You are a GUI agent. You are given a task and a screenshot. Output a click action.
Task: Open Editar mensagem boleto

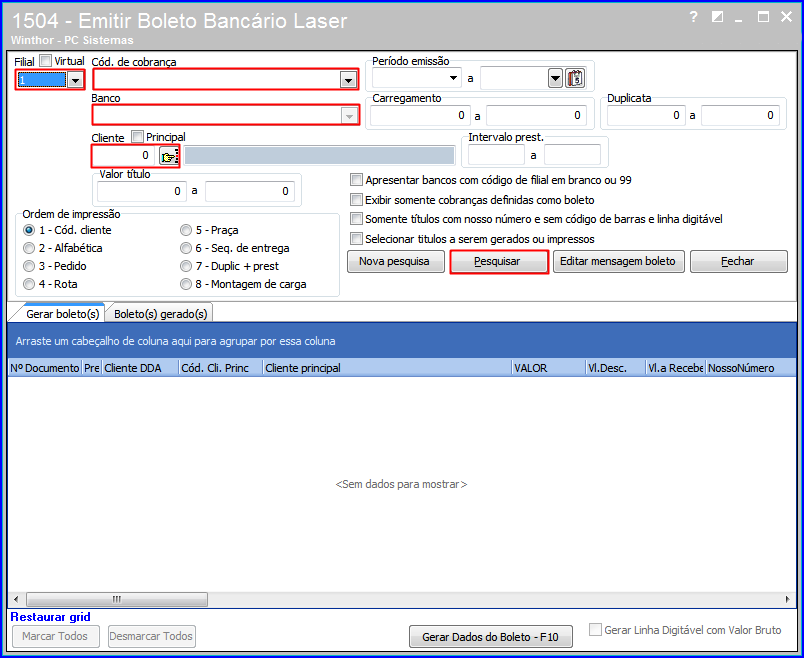tap(618, 262)
